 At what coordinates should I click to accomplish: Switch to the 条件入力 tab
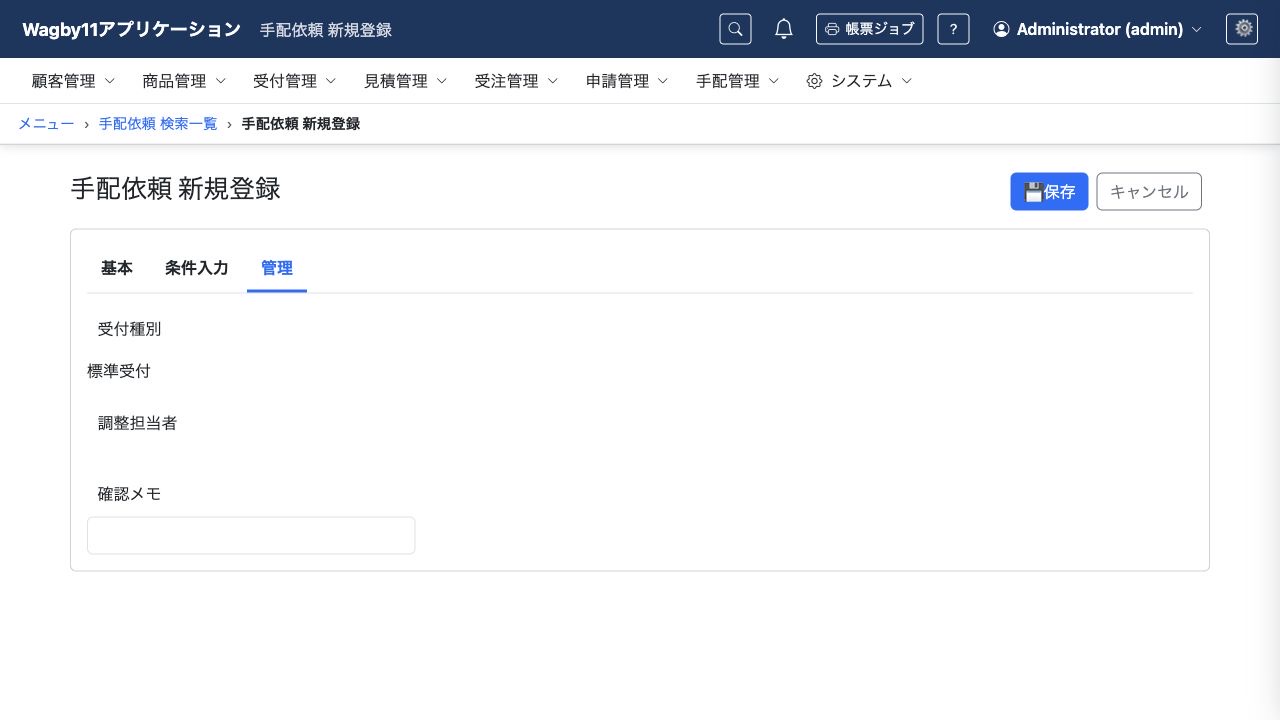point(197,268)
